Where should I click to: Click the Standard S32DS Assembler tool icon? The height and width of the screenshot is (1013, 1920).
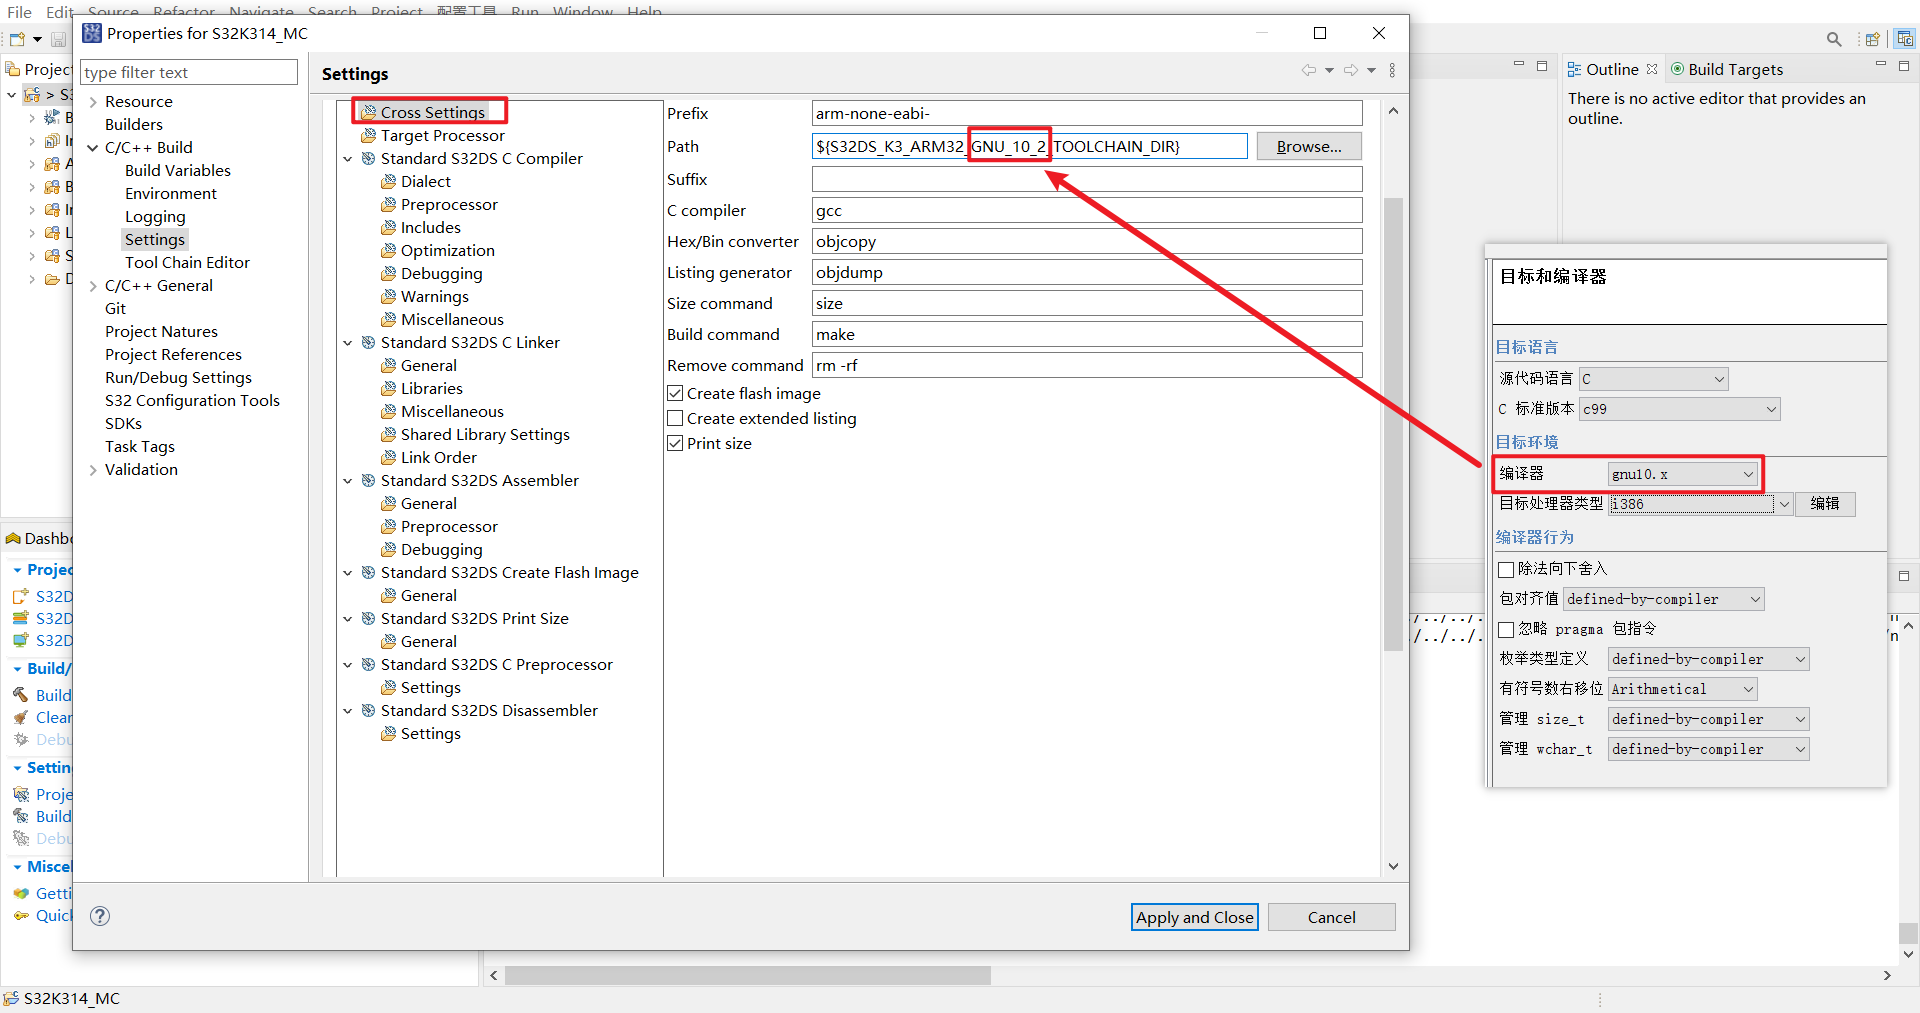pyautogui.click(x=369, y=480)
